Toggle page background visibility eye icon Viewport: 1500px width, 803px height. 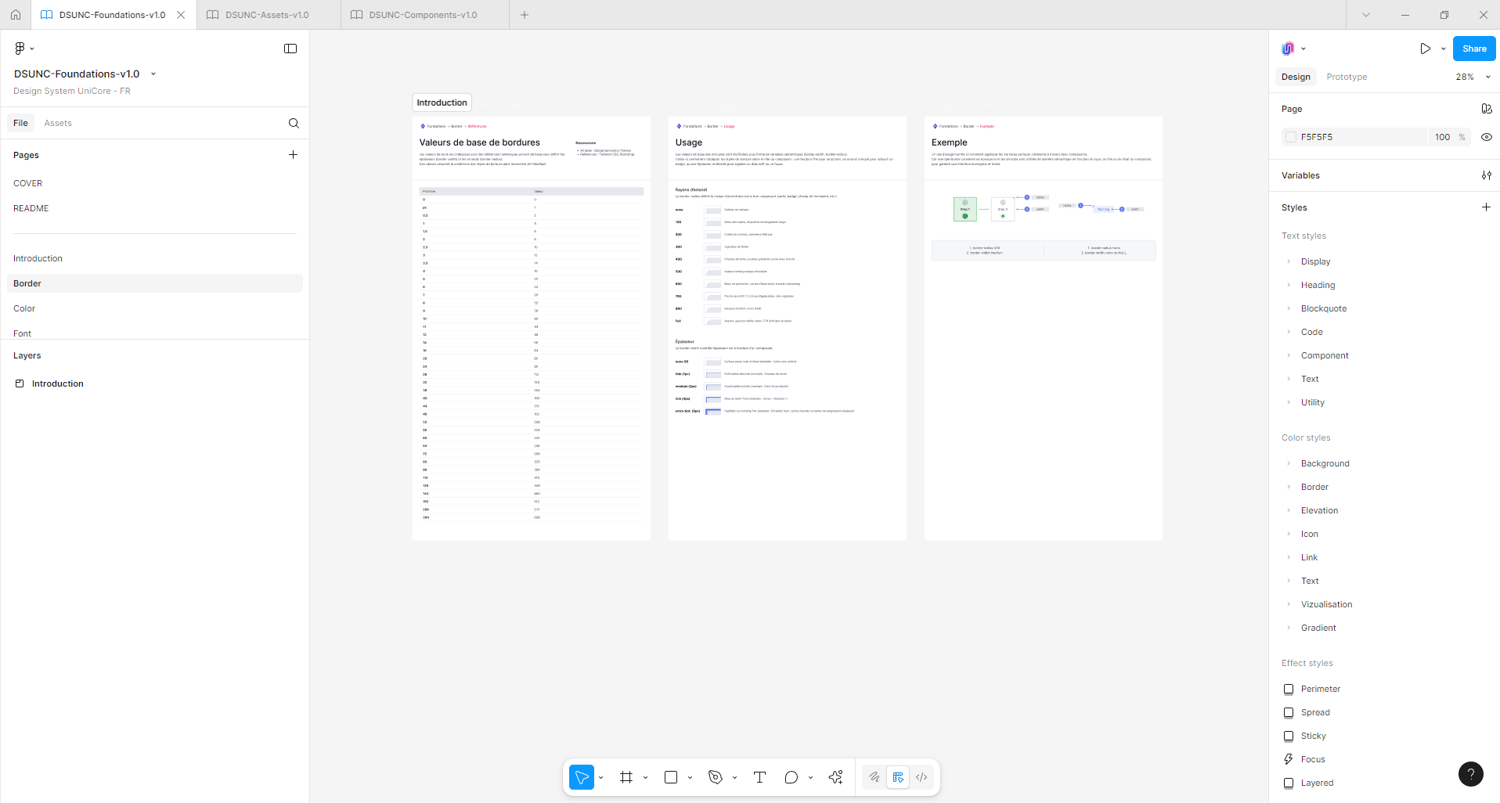tap(1486, 137)
